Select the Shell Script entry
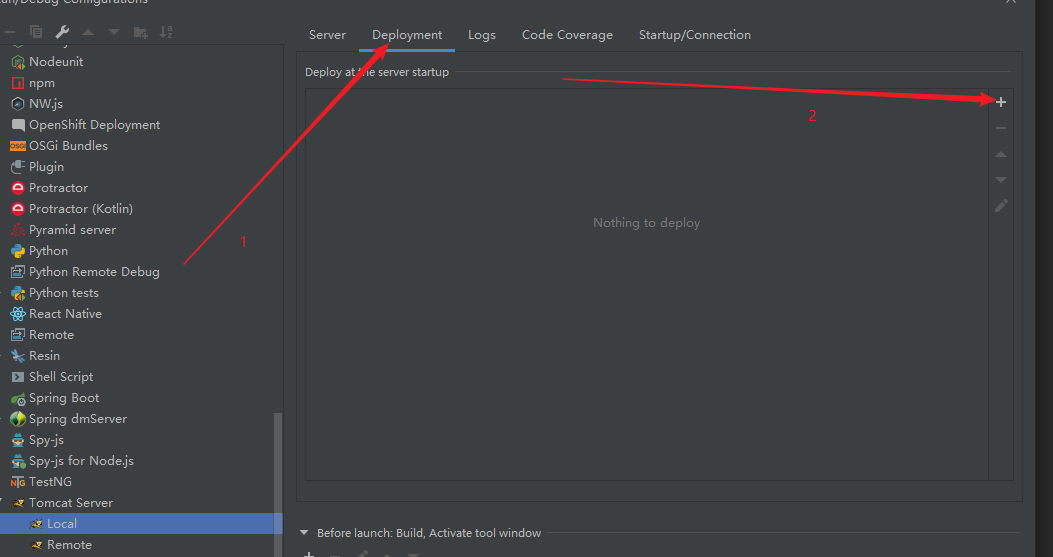Image resolution: width=1053 pixels, height=557 pixels. (61, 377)
